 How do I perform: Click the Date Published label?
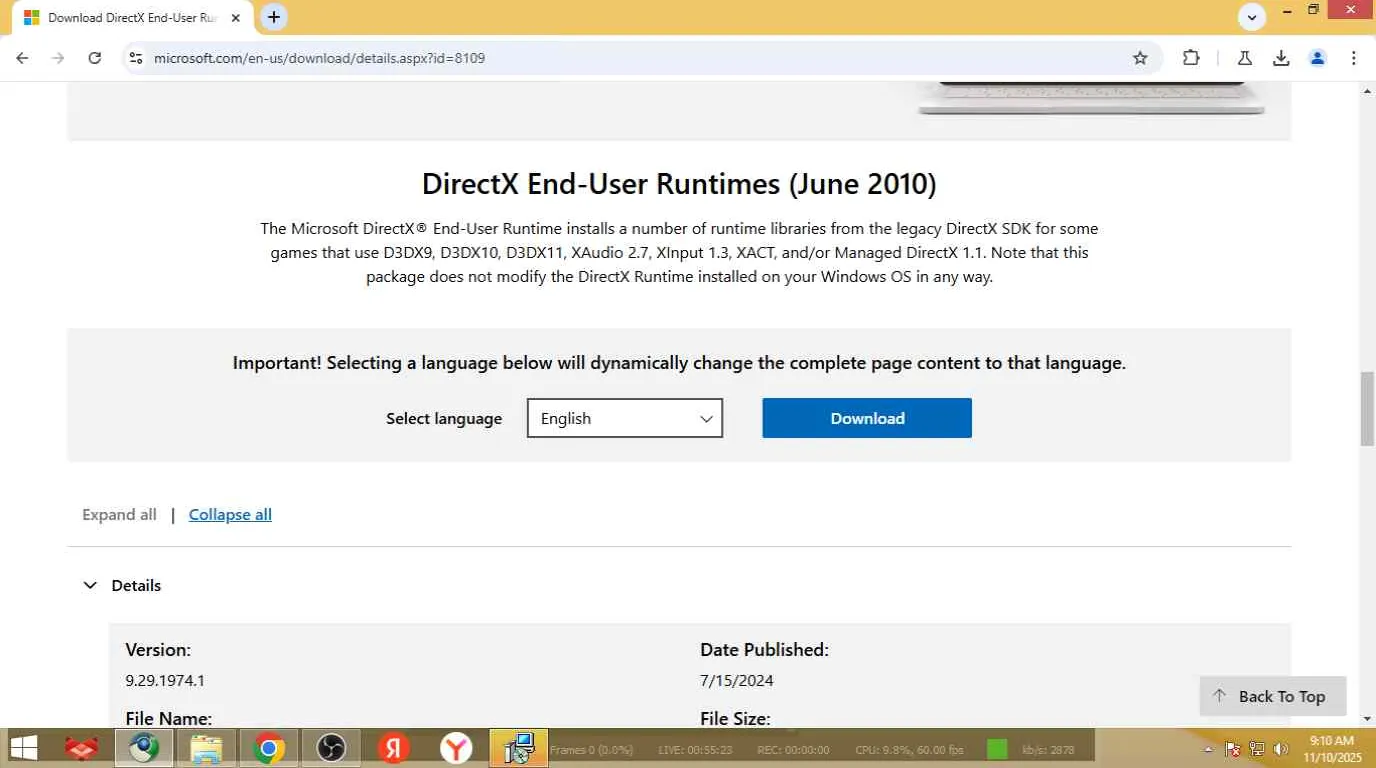(x=764, y=650)
